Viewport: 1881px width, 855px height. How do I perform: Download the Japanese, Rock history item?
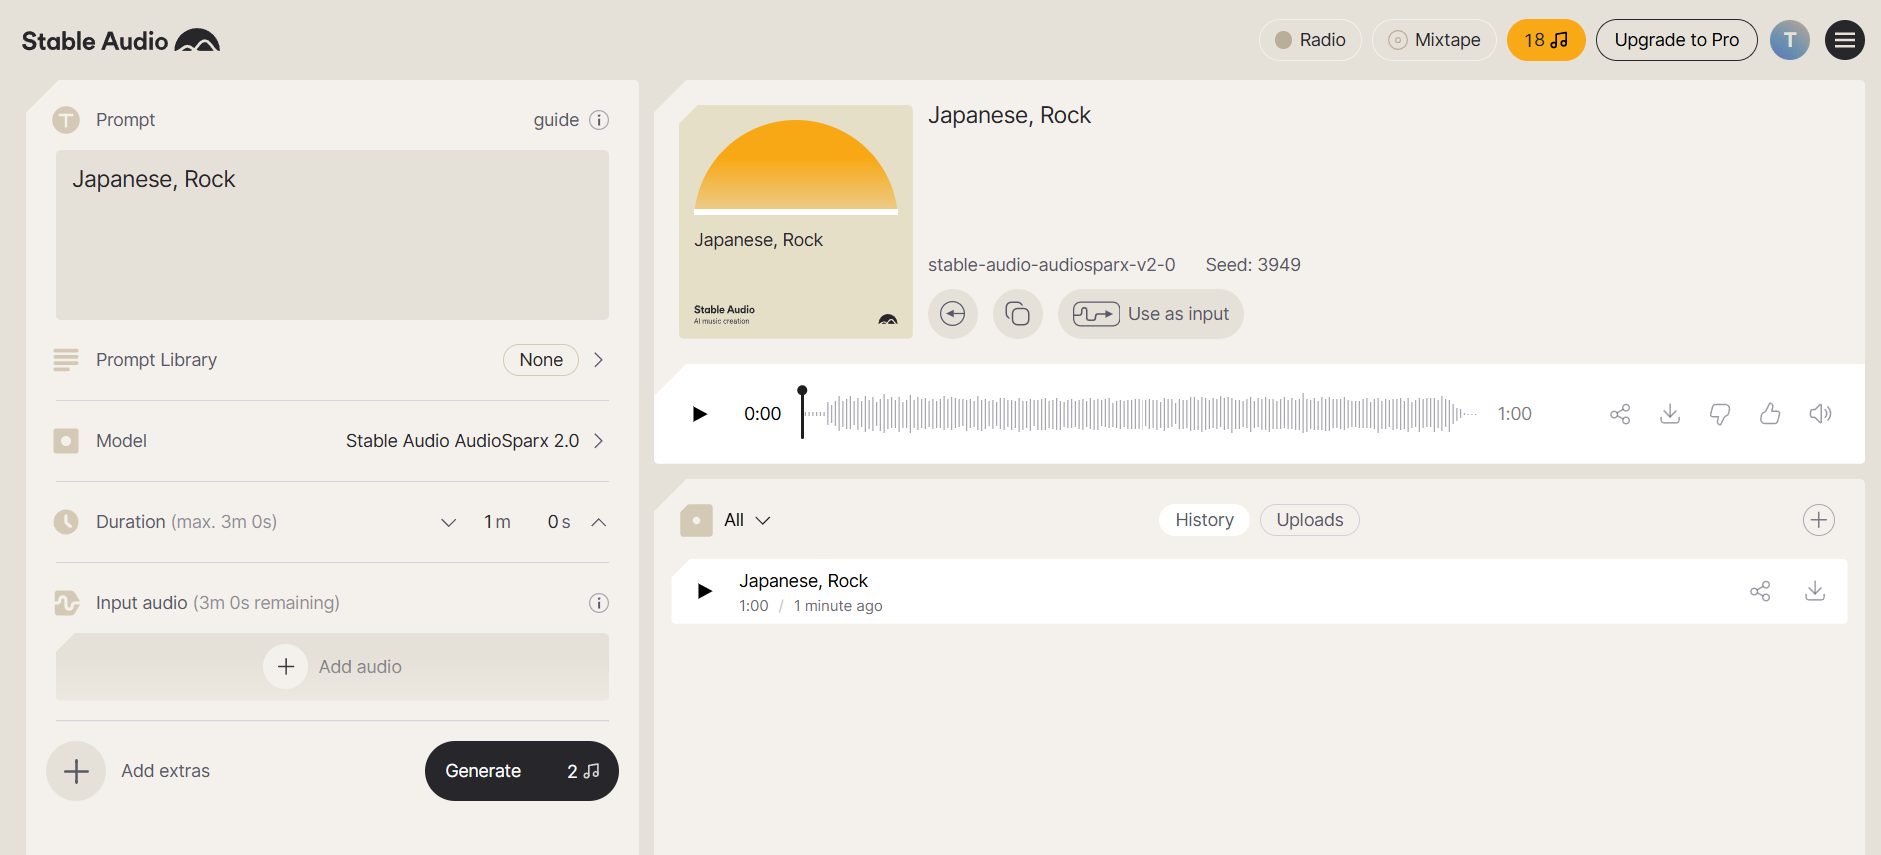pos(1815,591)
